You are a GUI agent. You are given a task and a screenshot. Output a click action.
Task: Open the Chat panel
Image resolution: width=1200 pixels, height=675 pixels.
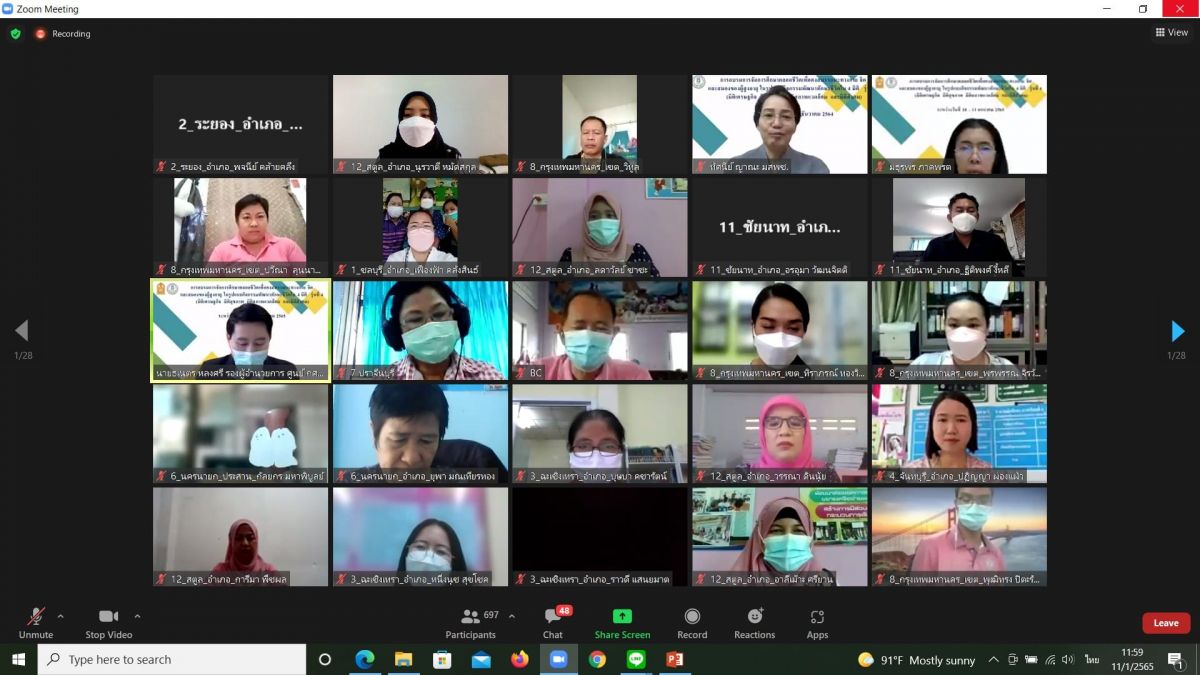pyautogui.click(x=553, y=622)
